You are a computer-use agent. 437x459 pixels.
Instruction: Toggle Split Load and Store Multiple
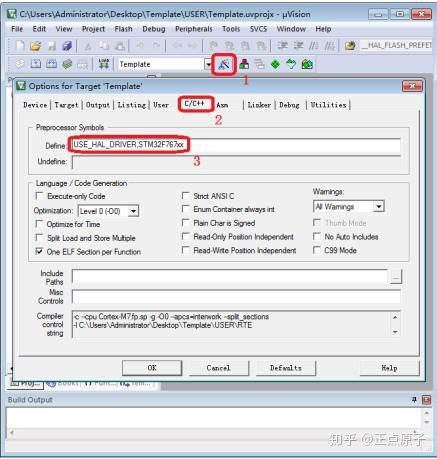click(39, 237)
